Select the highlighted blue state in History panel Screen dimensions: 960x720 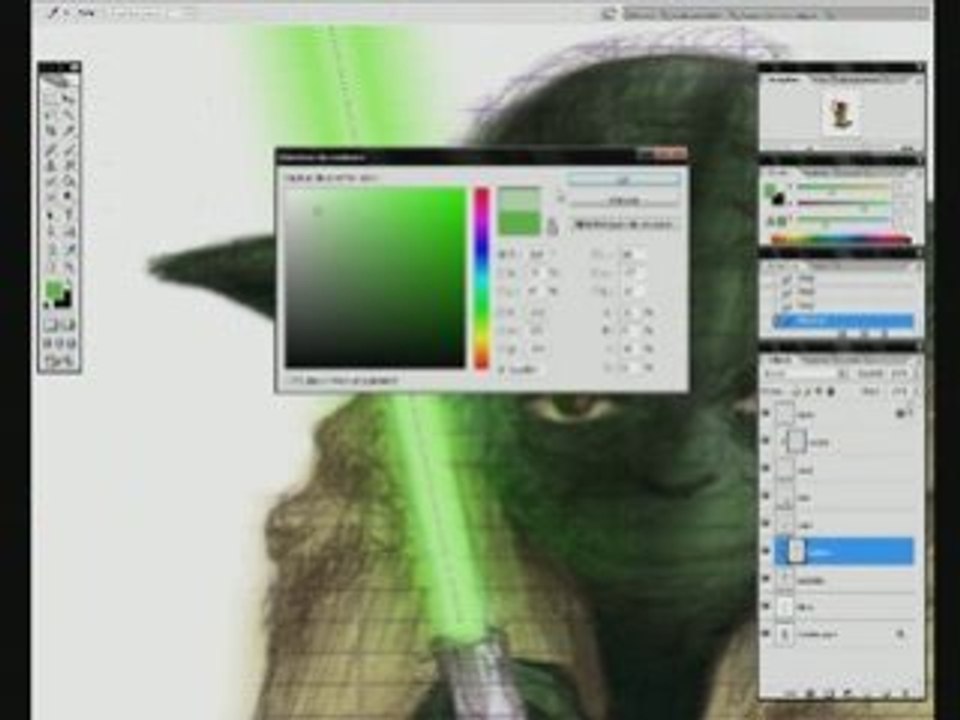pyautogui.click(x=844, y=320)
